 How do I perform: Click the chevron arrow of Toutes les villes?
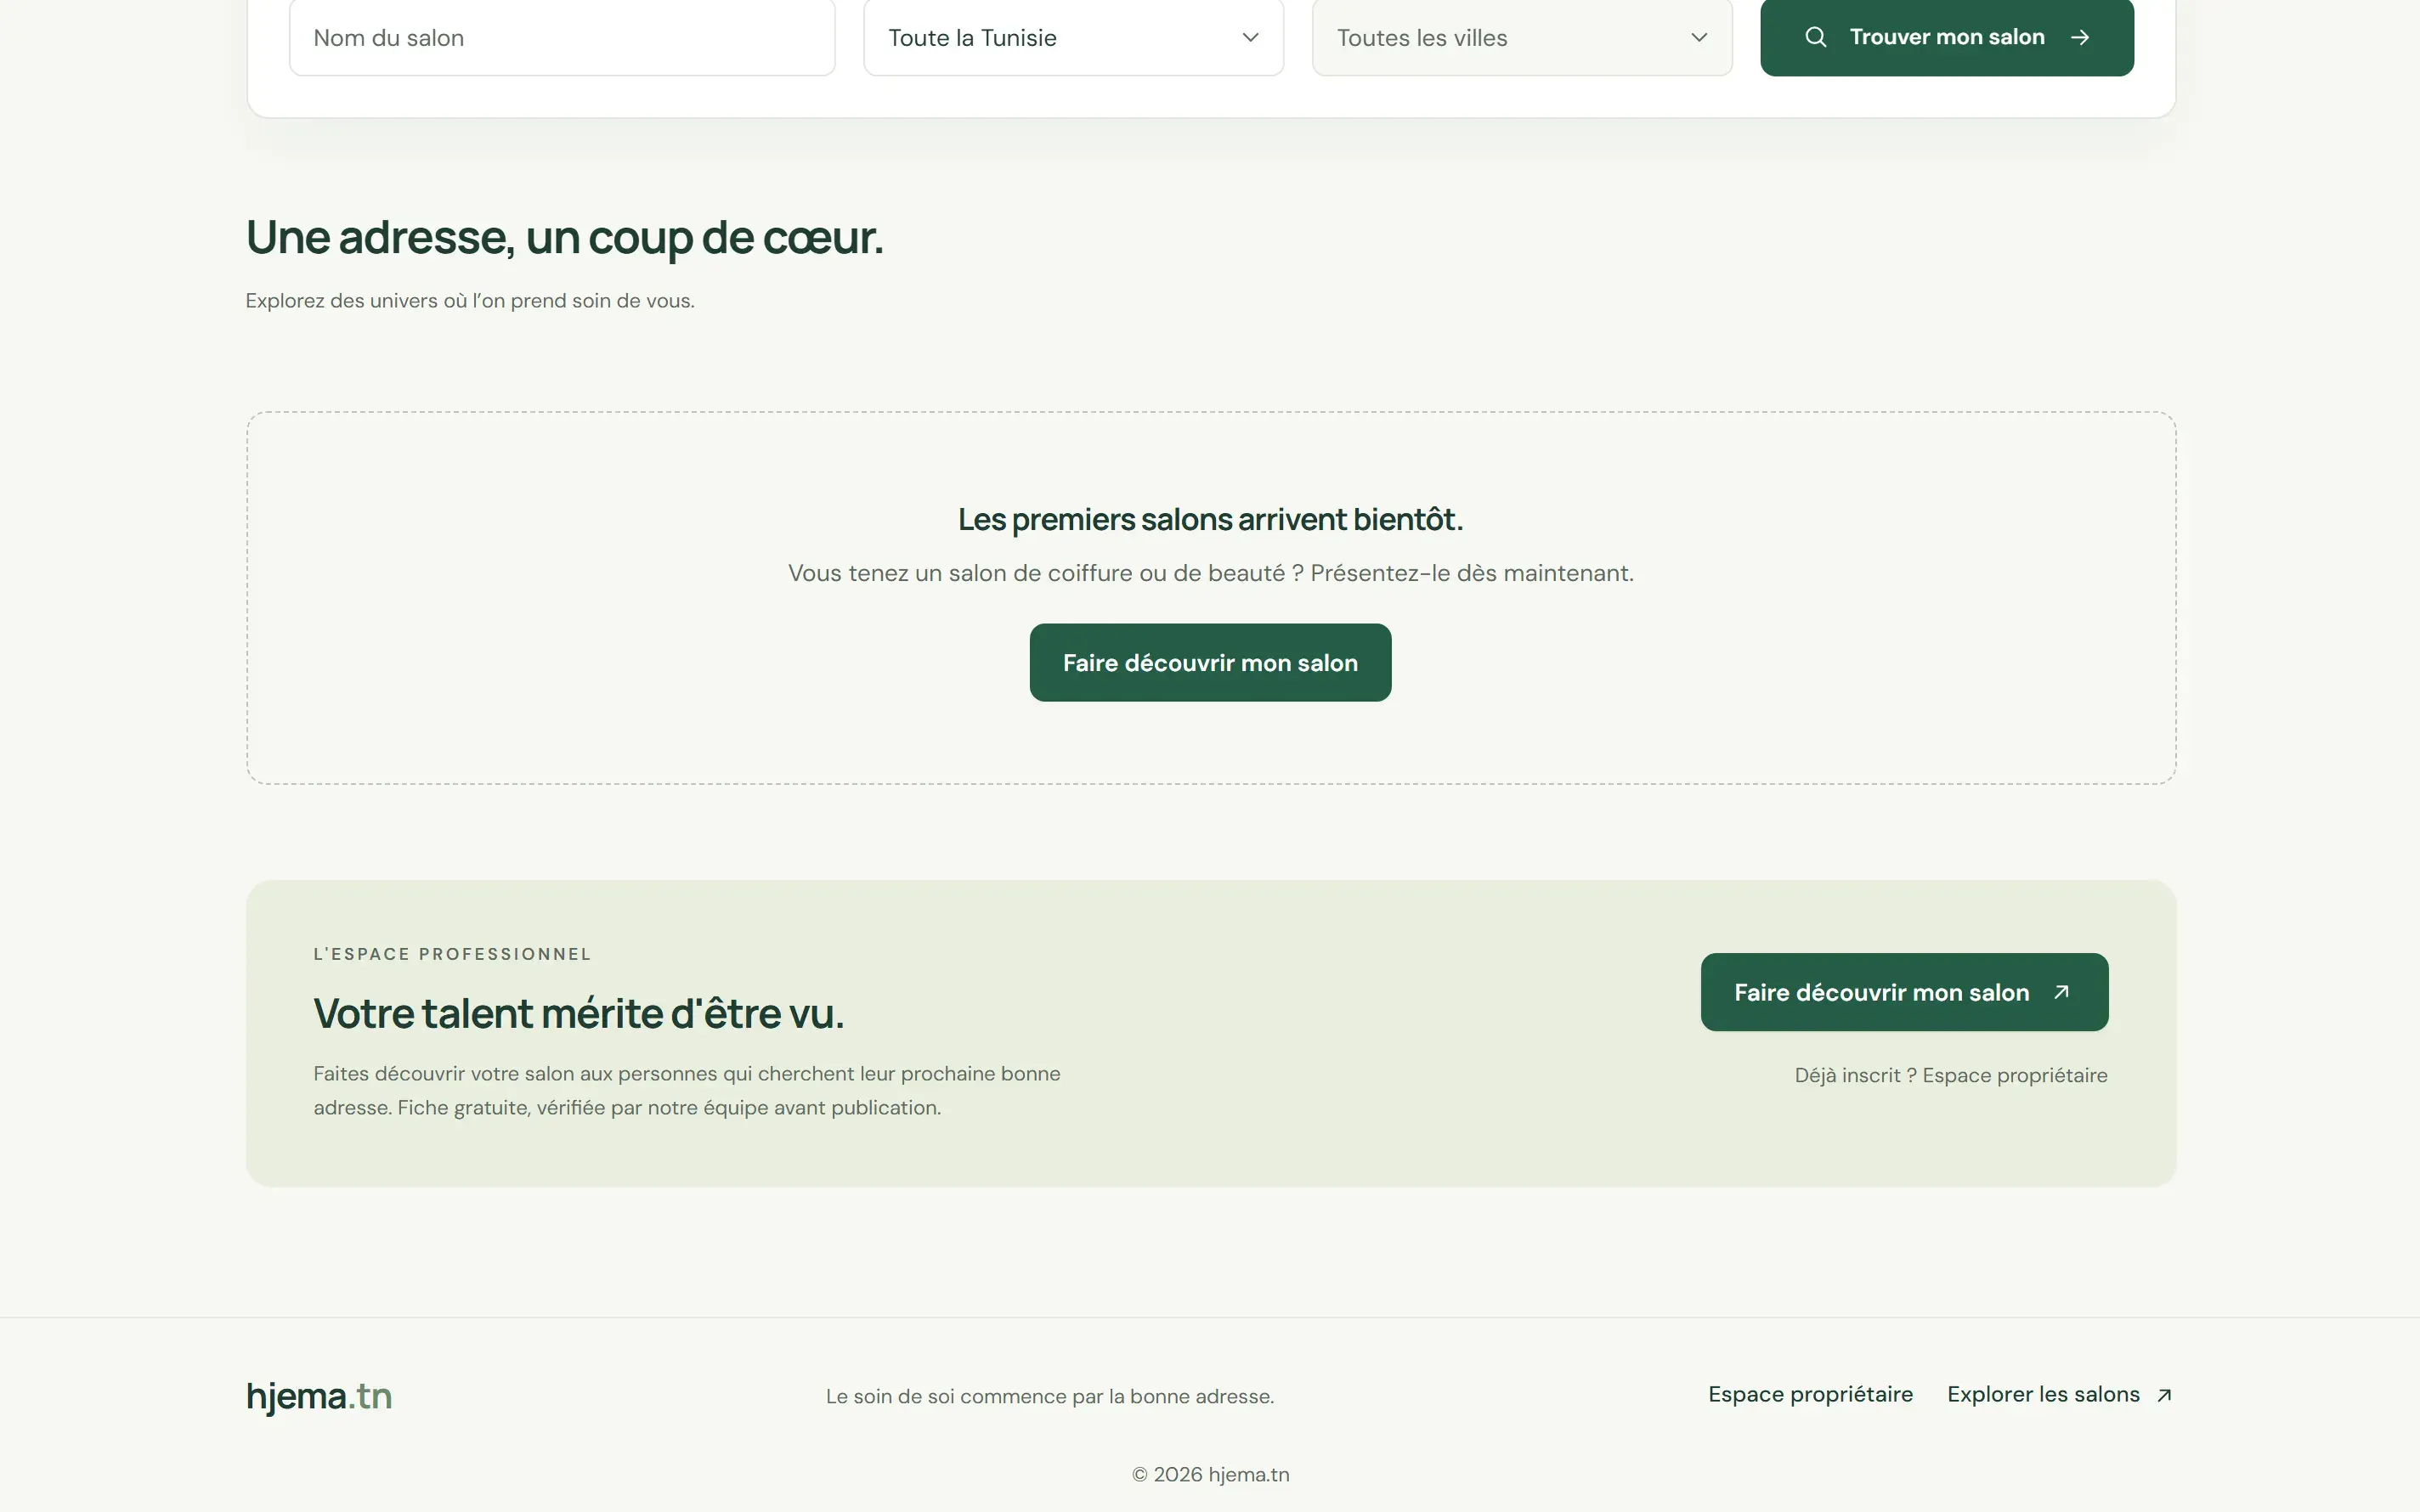pyautogui.click(x=1699, y=37)
